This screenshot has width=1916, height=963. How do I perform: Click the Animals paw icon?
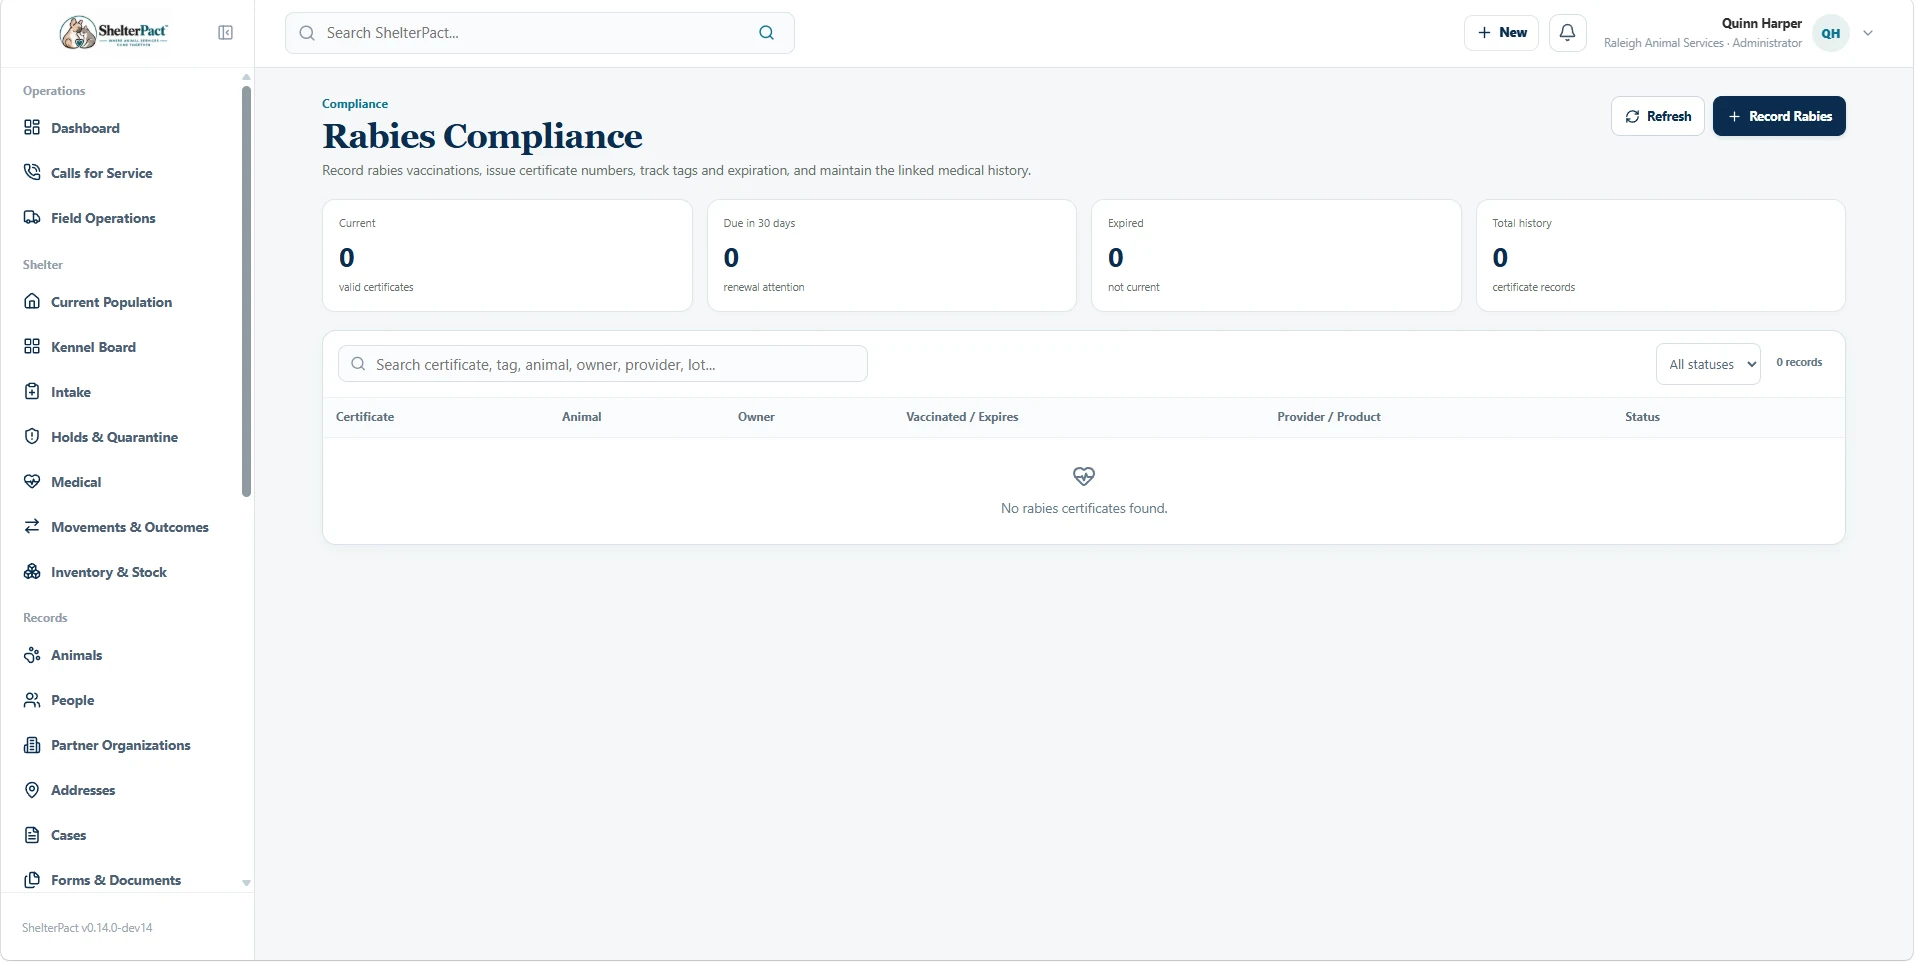tap(32, 655)
